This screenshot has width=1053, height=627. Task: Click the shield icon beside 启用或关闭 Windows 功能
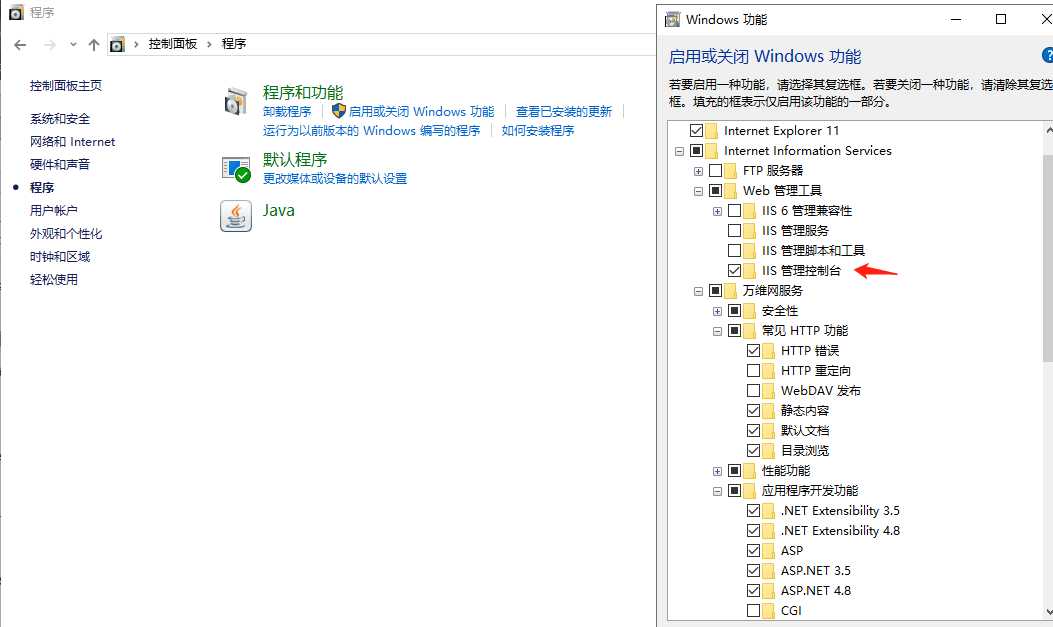[338, 111]
